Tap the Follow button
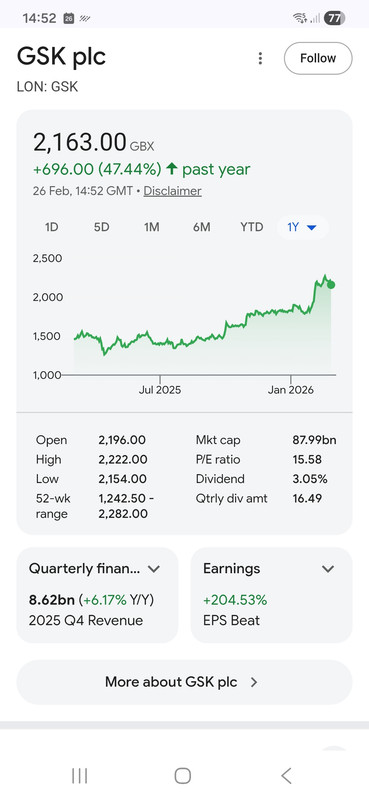This screenshot has width=369, height=800. tap(318, 58)
